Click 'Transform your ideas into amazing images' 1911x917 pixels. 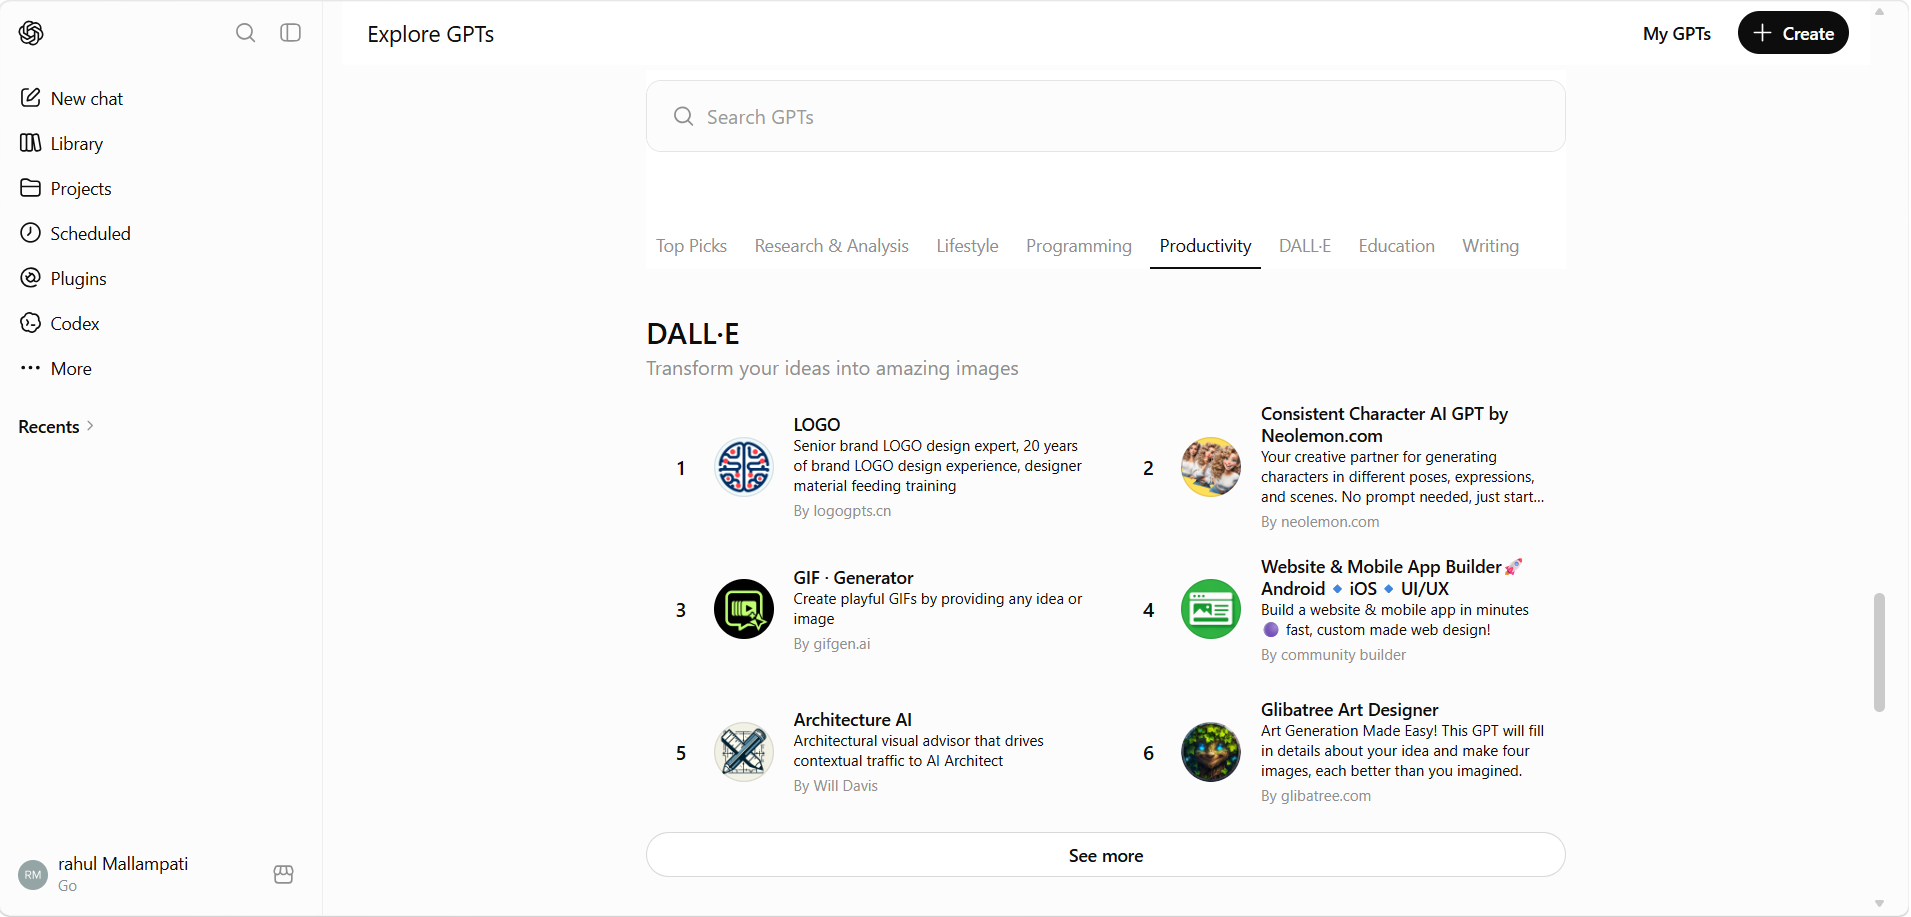coord(832,368)
